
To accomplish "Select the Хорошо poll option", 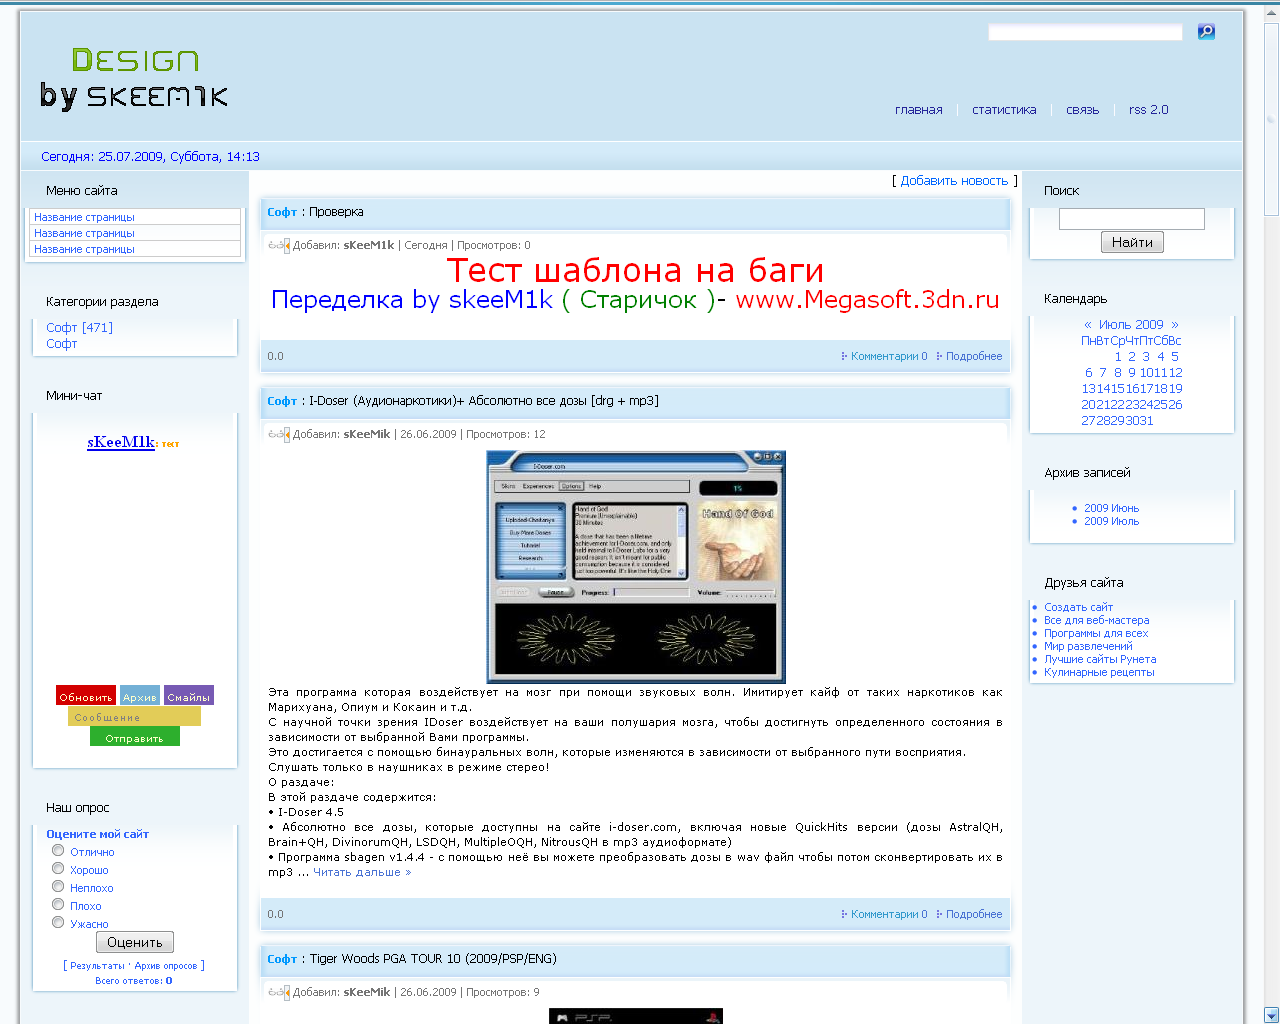I will click(58, 868).
